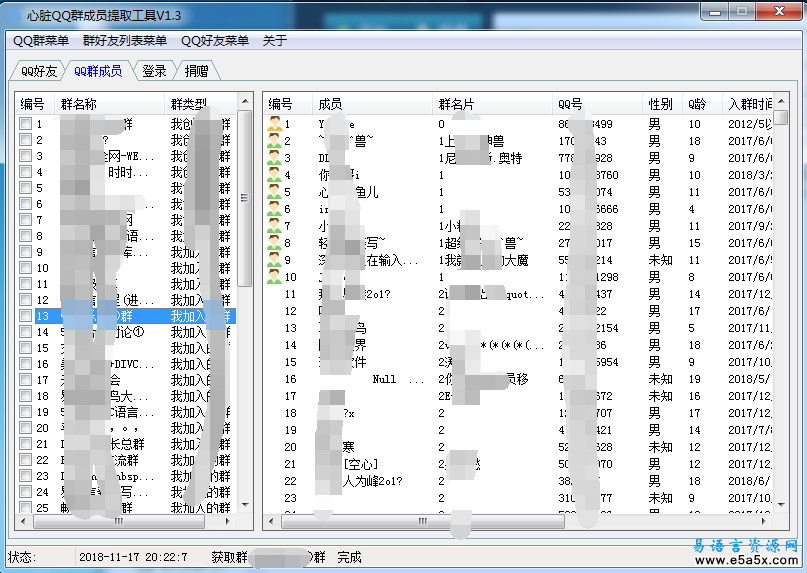Sort member list by QQ号 column header
This screenshot has width=807, height=573.
597,104
